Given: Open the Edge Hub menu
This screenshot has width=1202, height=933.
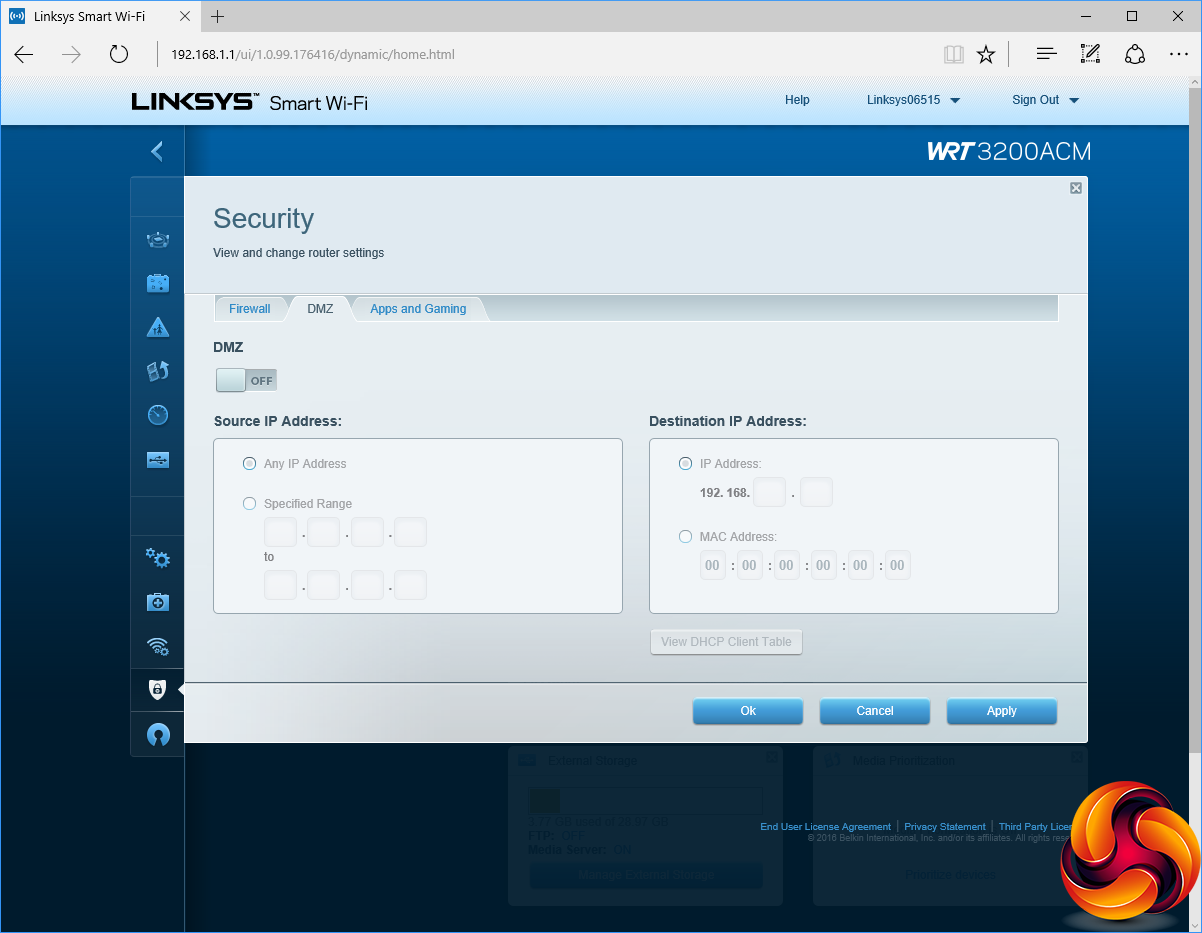Looking at the screenshot, I should [x=1046, y=54].
